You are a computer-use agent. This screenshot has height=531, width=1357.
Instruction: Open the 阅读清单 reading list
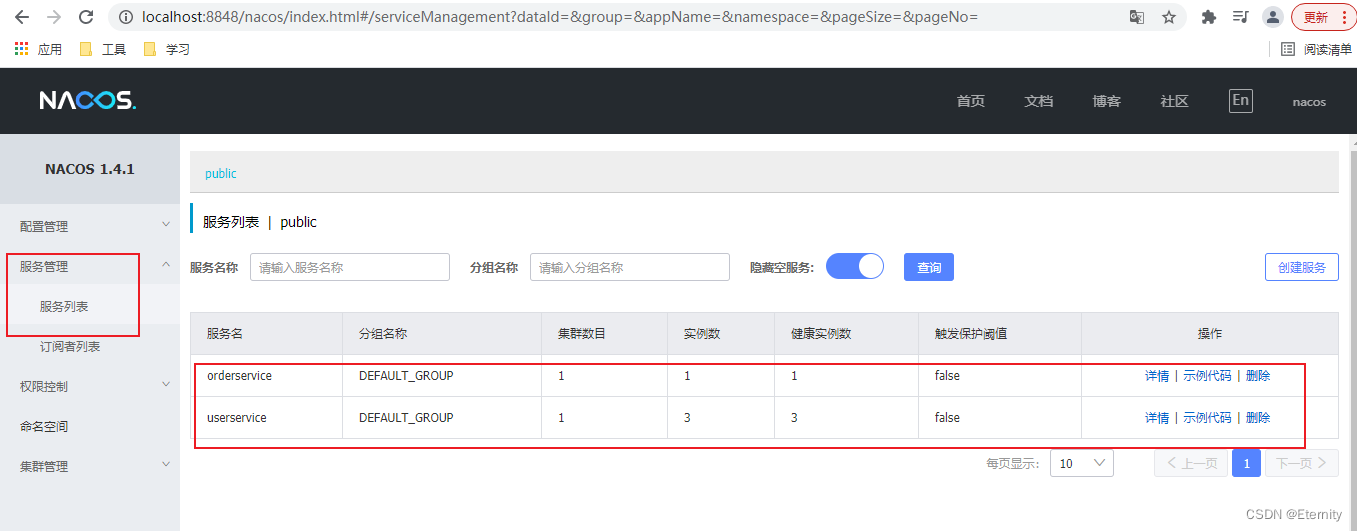click(1316, 49)
